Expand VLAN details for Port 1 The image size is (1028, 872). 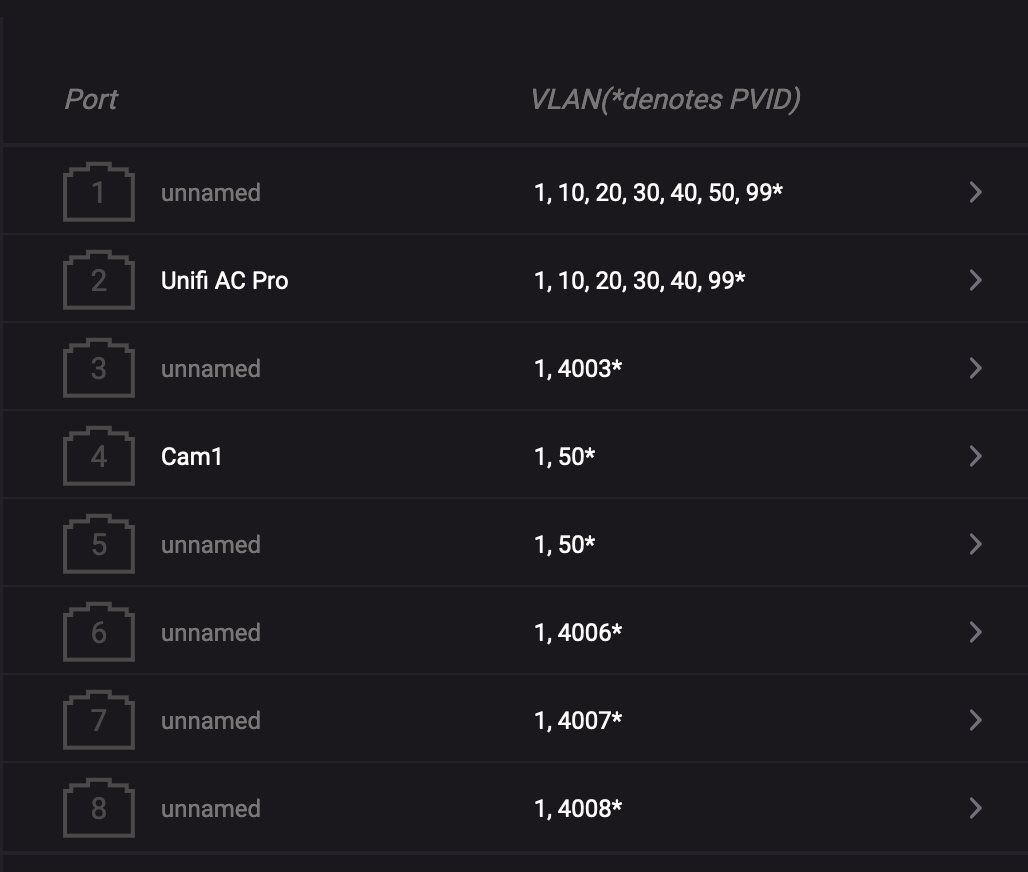pos(975,192)
